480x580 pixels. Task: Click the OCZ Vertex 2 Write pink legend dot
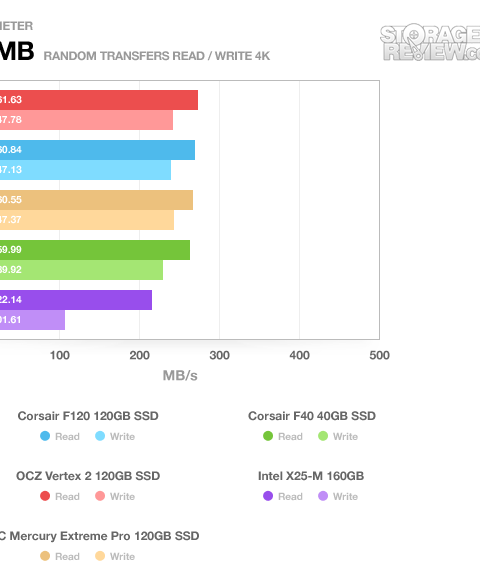(x=100, y=496)
